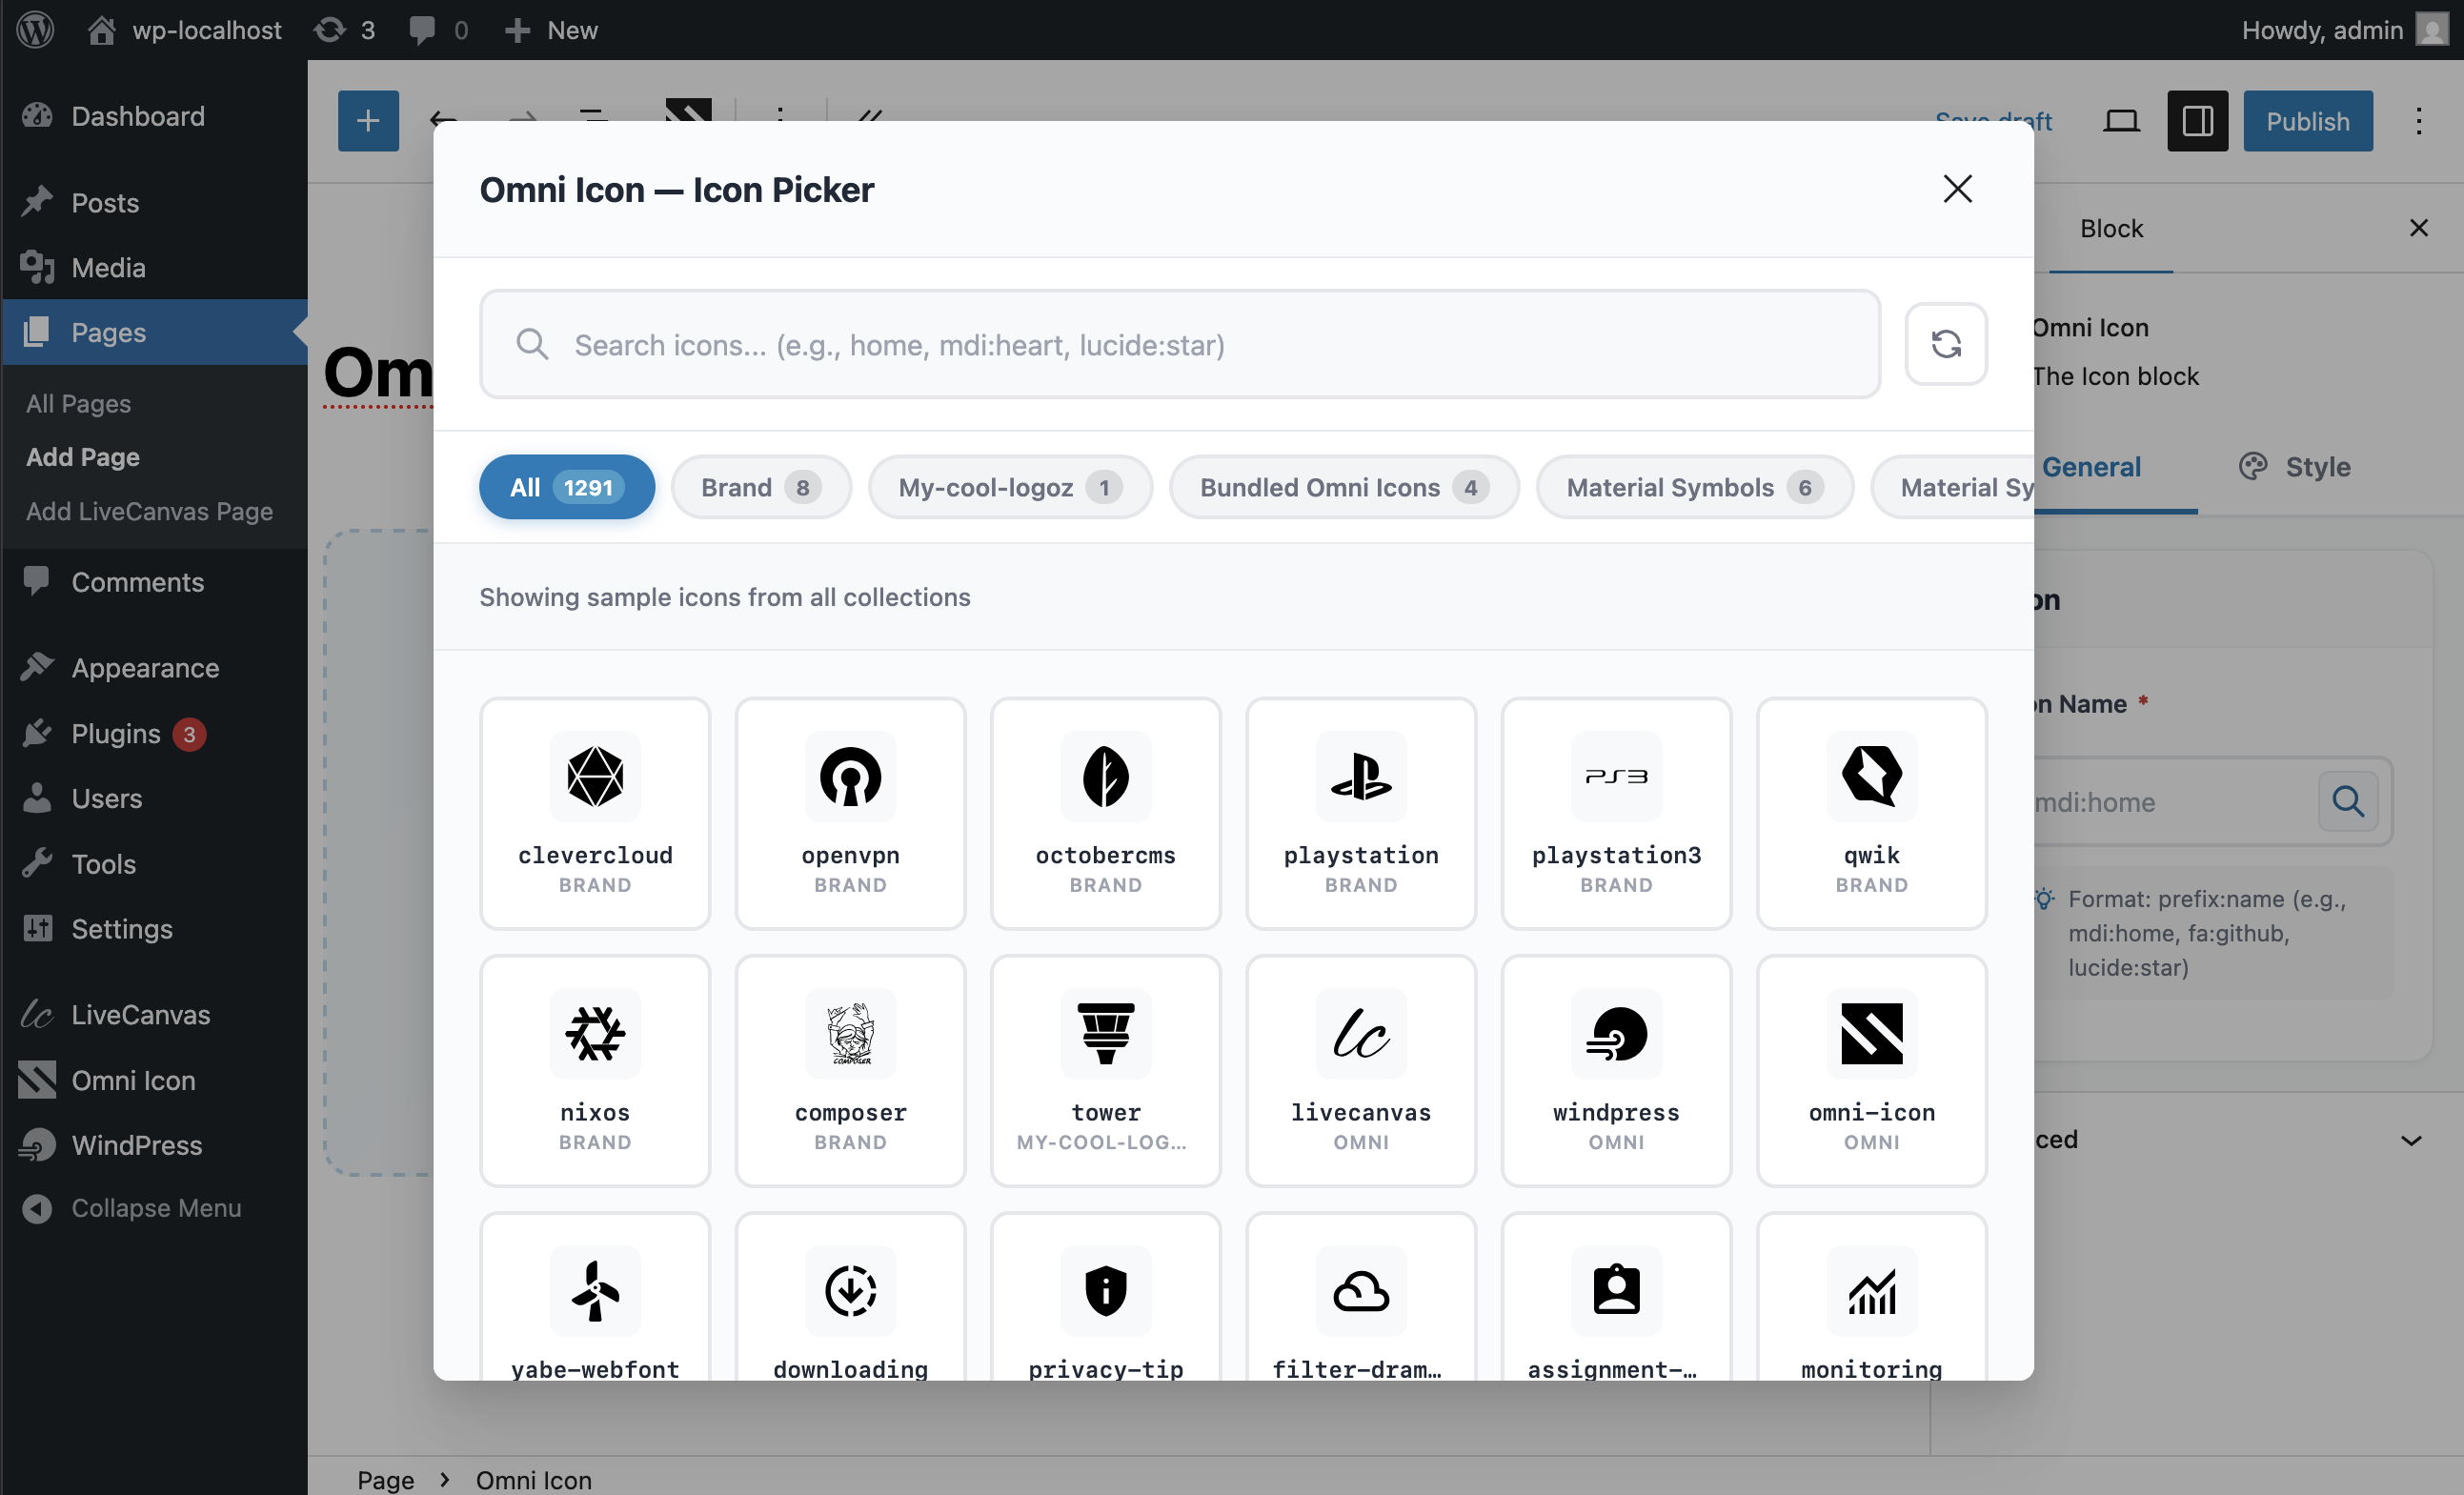The height and width of the screenshot is (1495, 2464).
Task: Show only Bundled Omni Icons
Action: (1343, 487)
